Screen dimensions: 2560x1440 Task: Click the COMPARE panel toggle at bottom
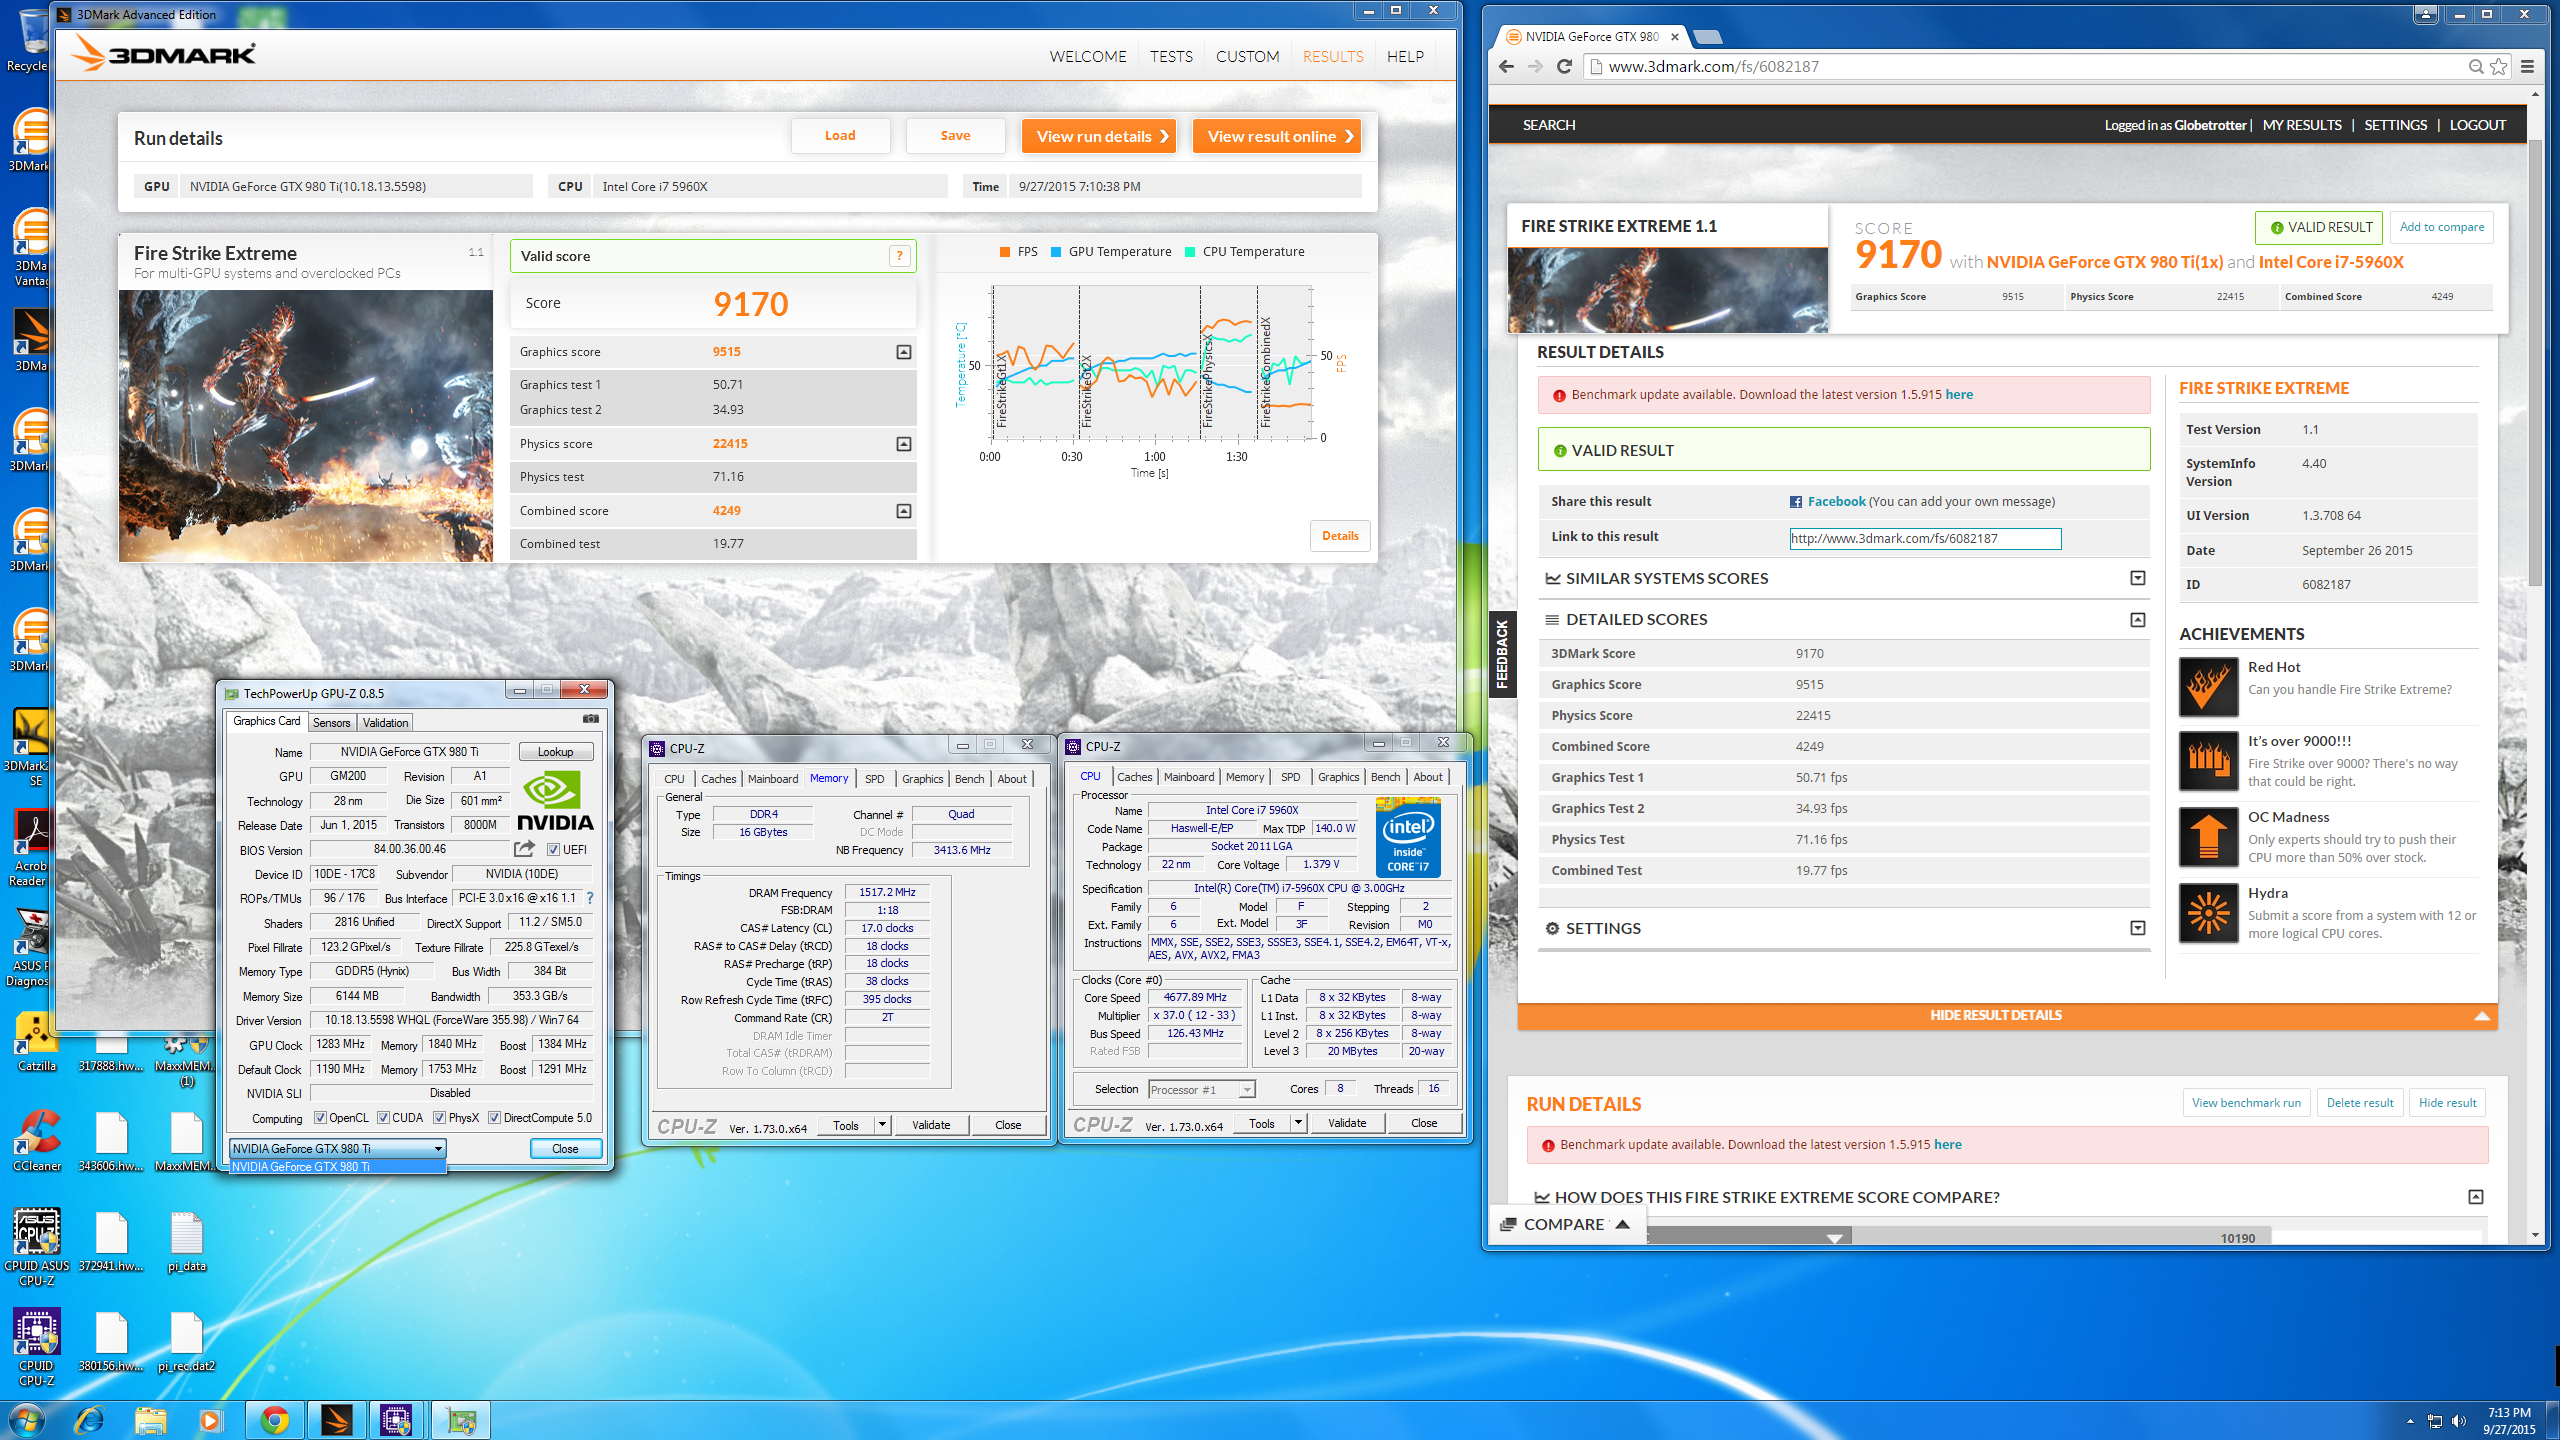coord(1565,1224)
